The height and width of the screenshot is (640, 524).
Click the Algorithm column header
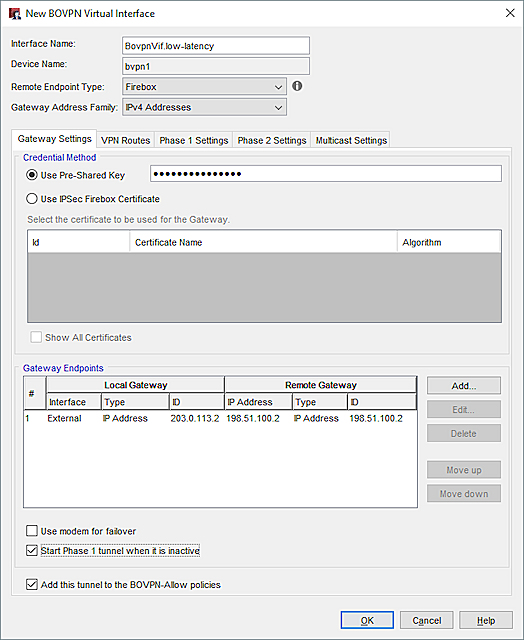tap(449, 242)
